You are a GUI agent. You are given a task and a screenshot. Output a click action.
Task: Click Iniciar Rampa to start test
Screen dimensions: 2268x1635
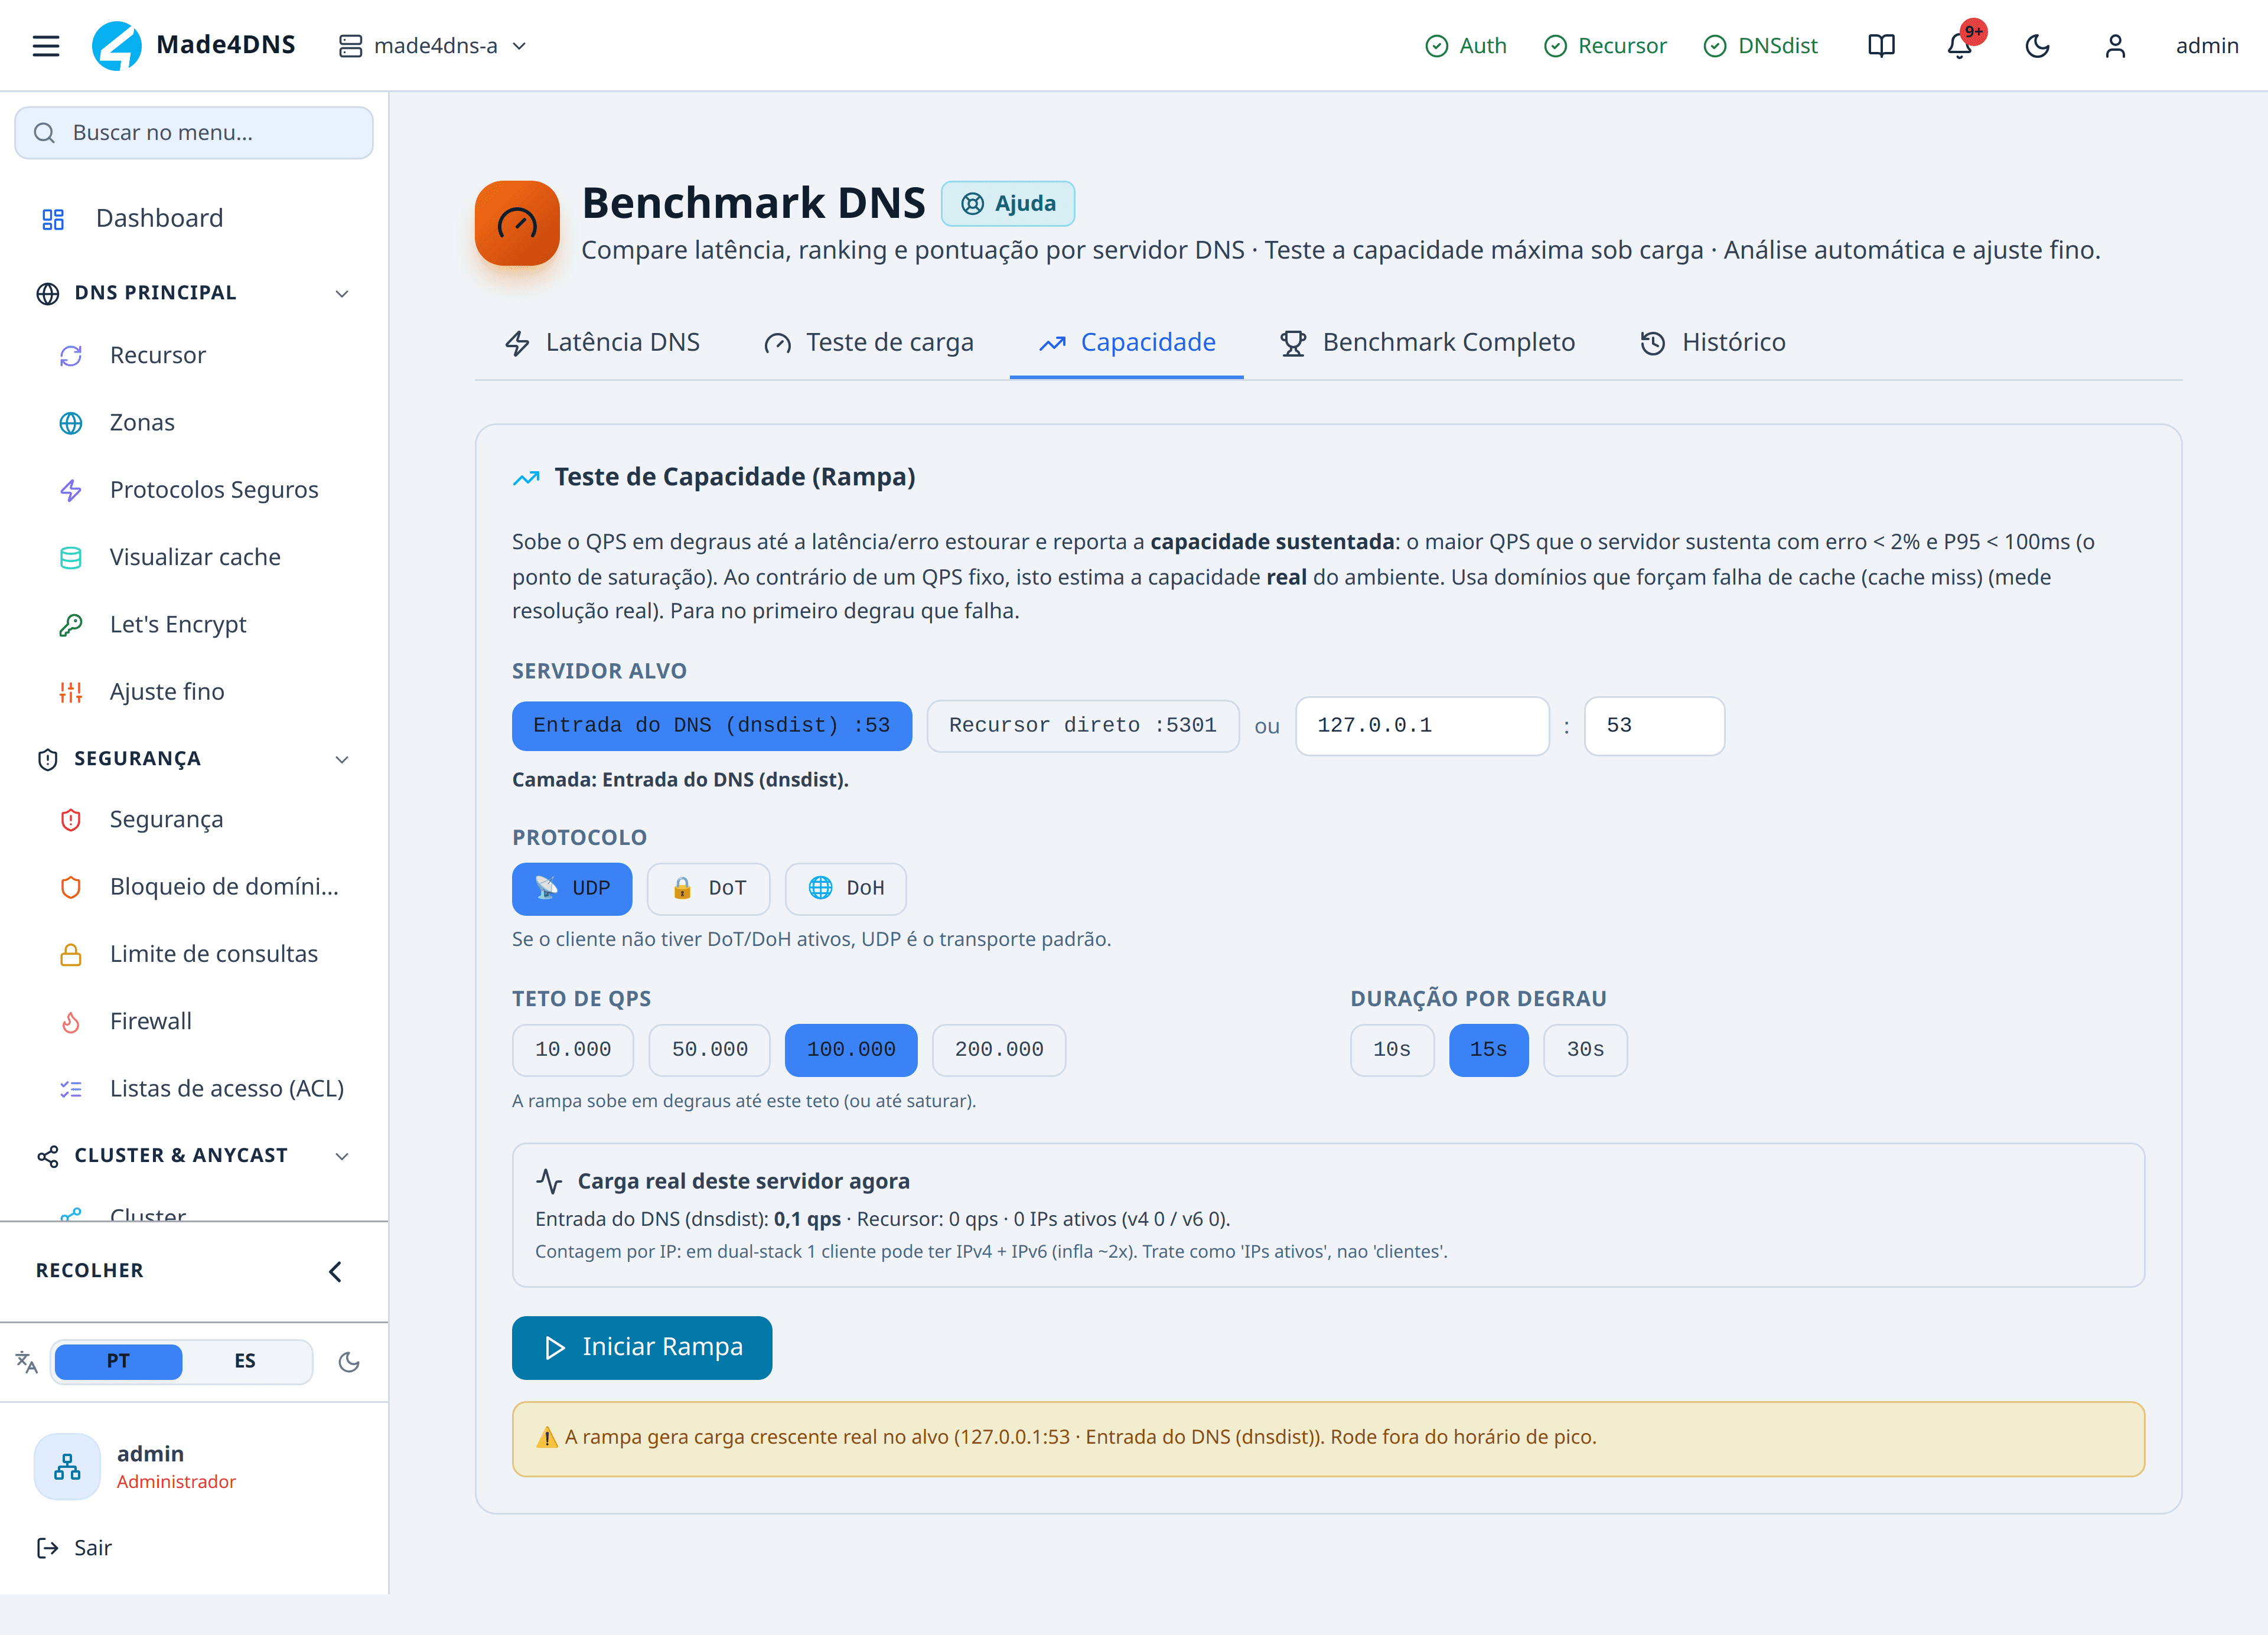642,1348
